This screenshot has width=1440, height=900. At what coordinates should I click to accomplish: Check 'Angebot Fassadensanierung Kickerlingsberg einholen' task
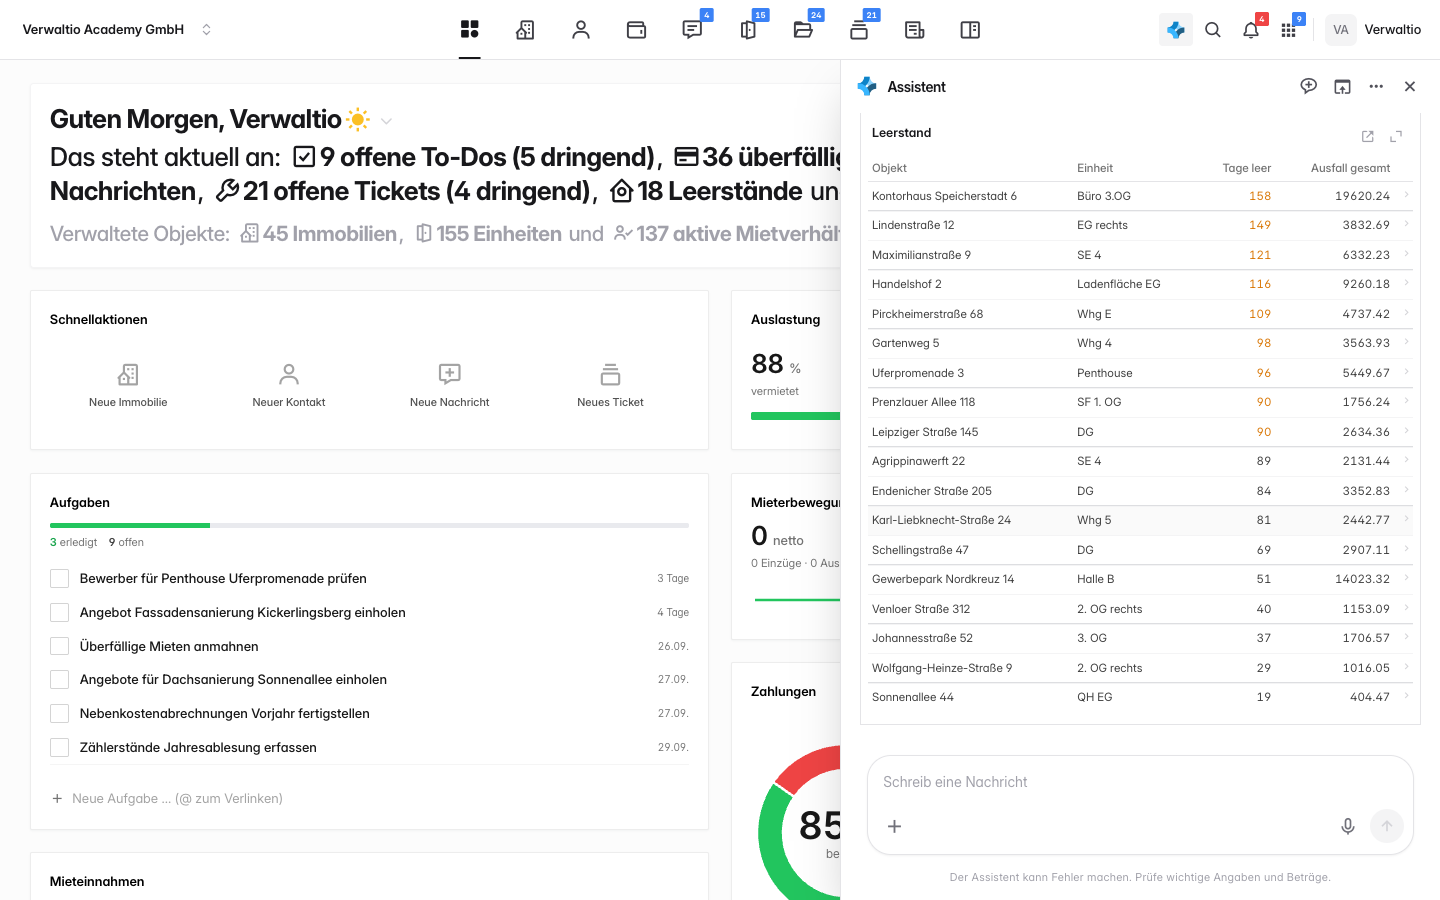[60, 612]
